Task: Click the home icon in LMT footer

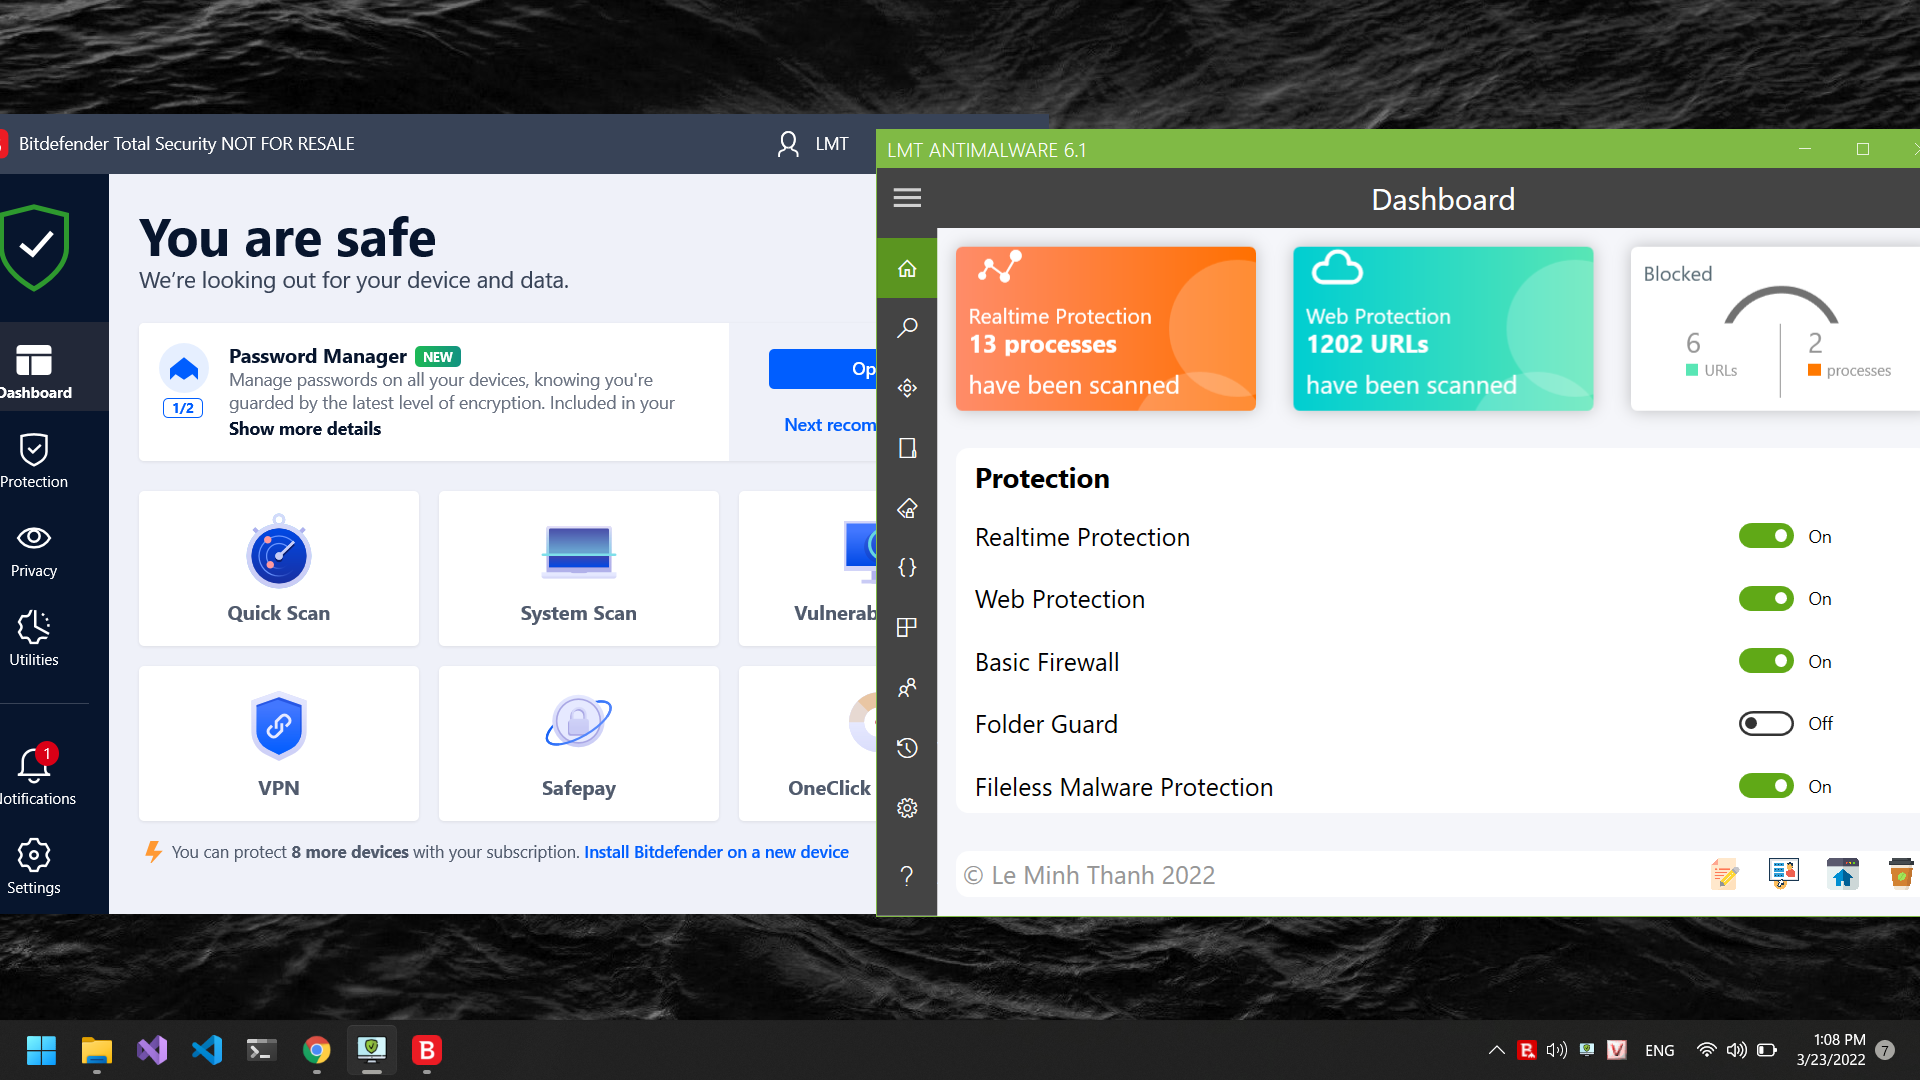Action: (x=1842, y=875)
